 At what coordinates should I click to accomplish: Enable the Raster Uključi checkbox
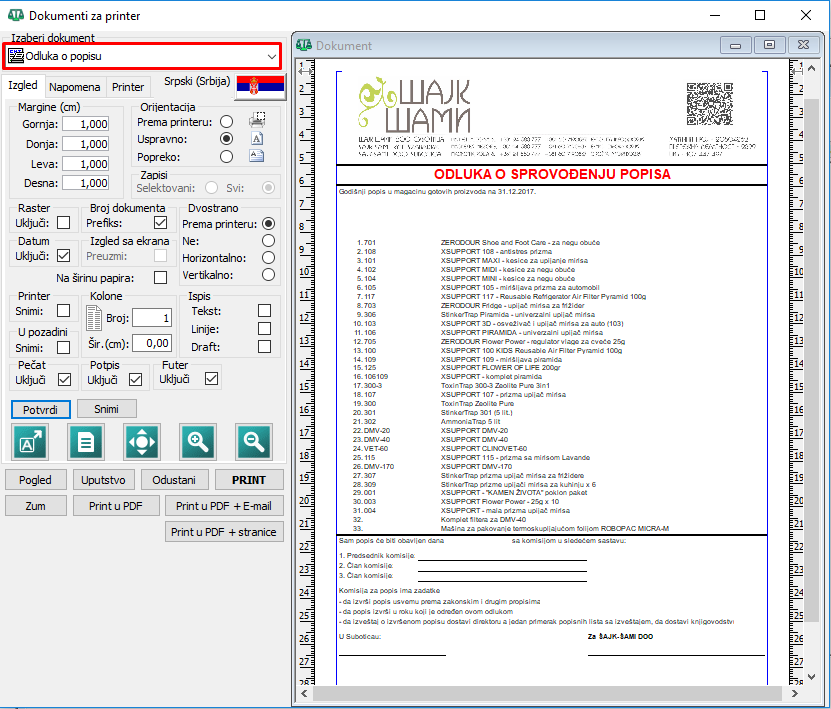click(64, 223)
